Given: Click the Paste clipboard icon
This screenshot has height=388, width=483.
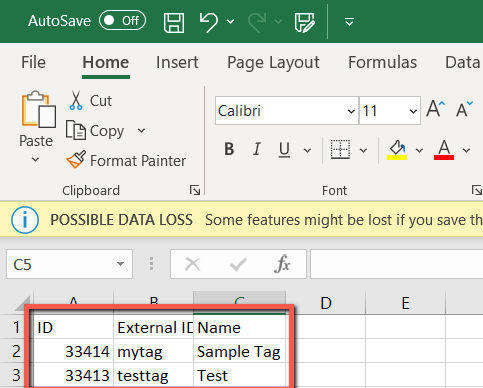Looking at the screenshot, I should tap(38, 109).
